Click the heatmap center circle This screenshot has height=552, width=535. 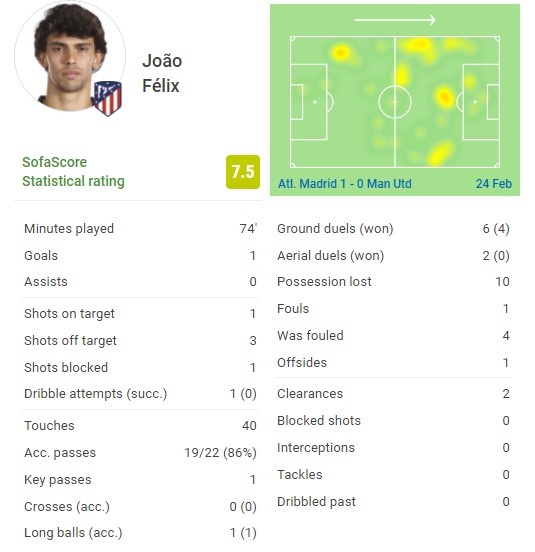pyautogui.click(x=395, y=102)
